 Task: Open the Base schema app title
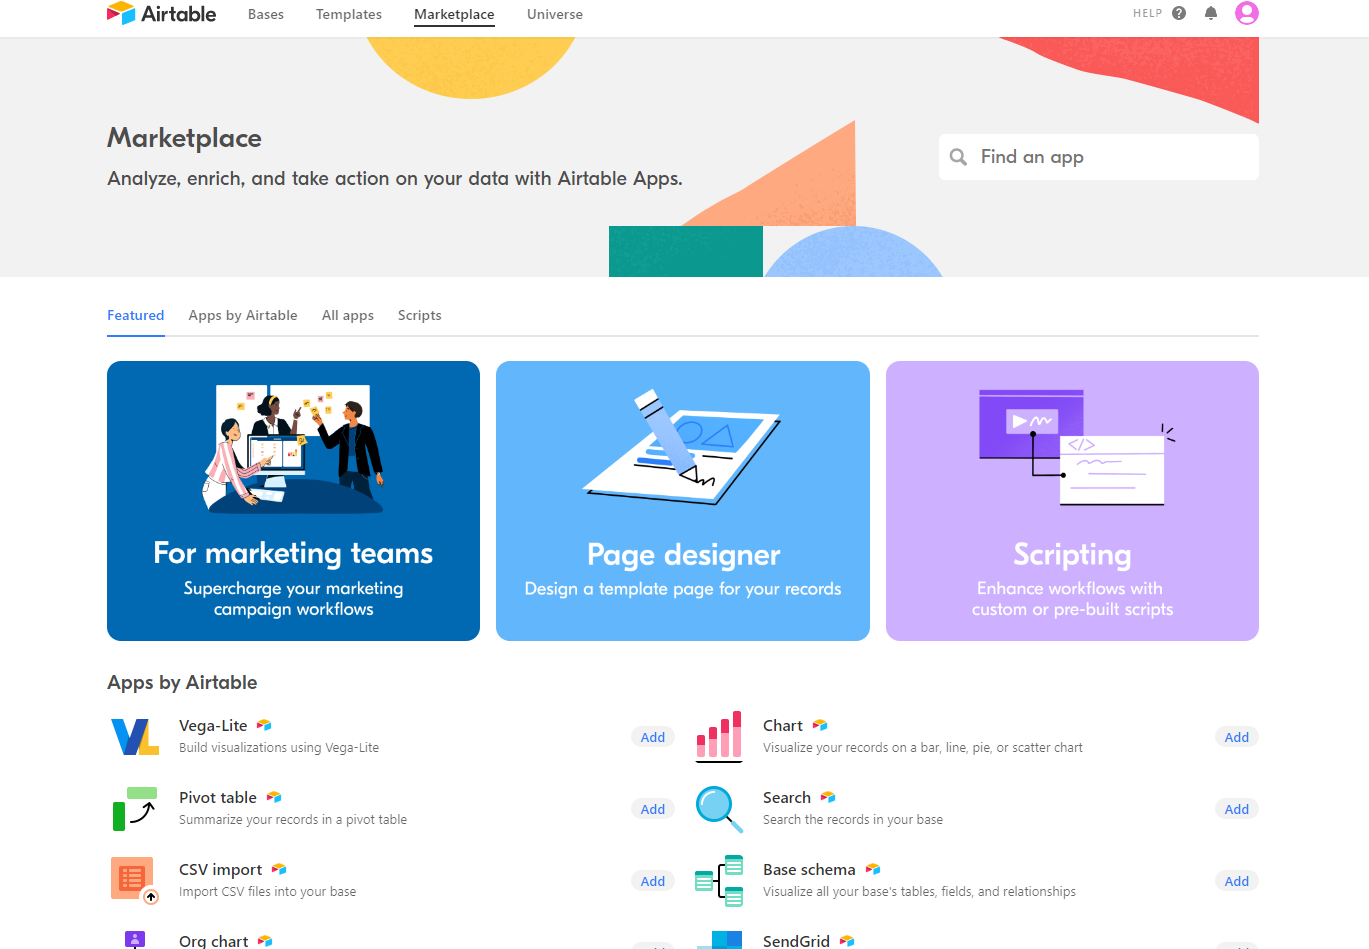(809, 869)
